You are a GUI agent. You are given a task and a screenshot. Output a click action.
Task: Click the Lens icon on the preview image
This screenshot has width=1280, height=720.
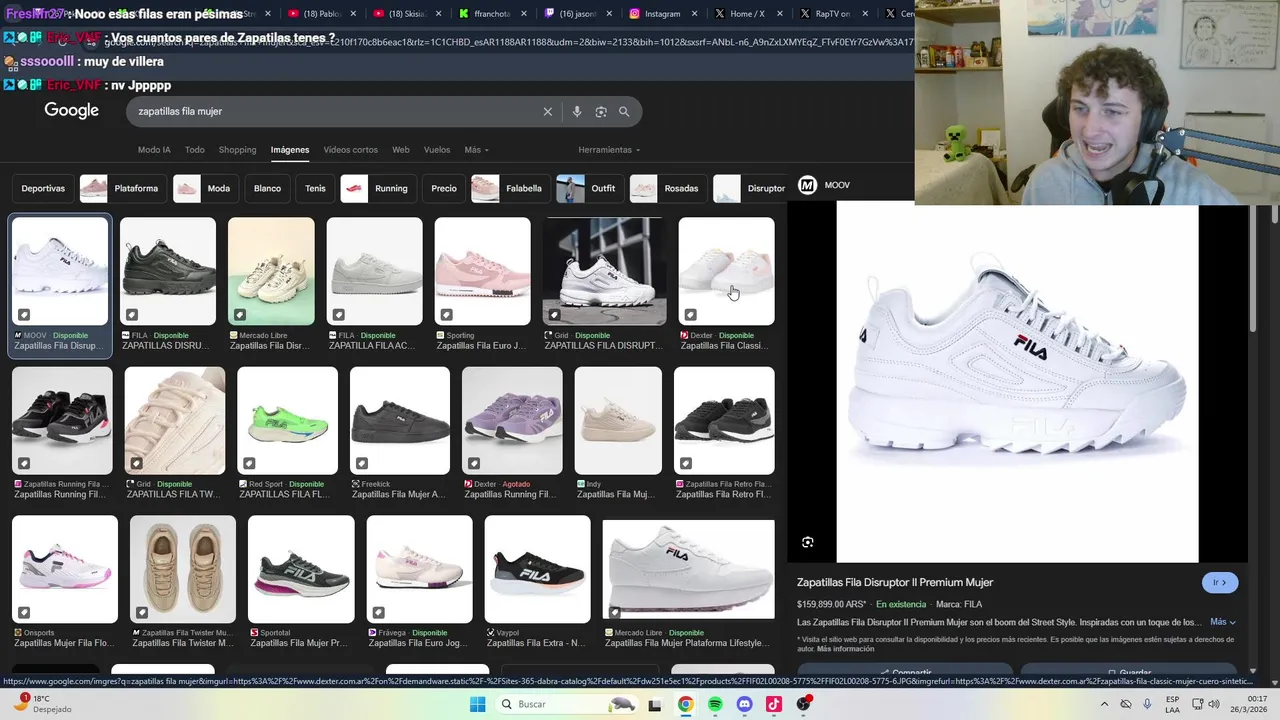click(807, 542)
